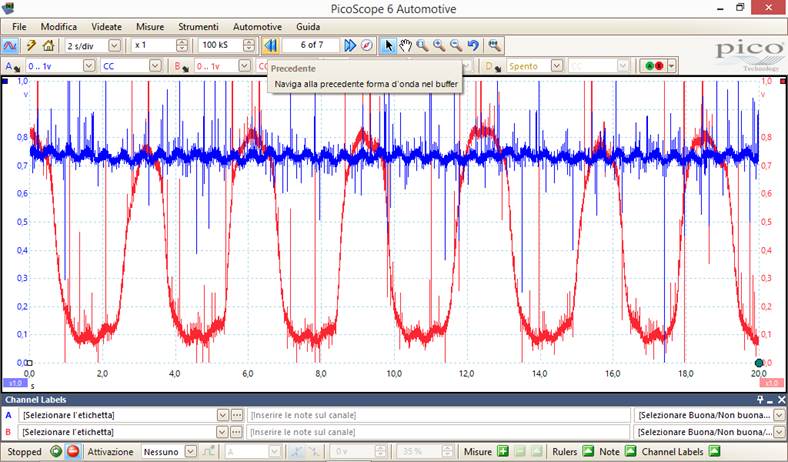
Task: Click channel B notes input field
Action: point(437,432)
